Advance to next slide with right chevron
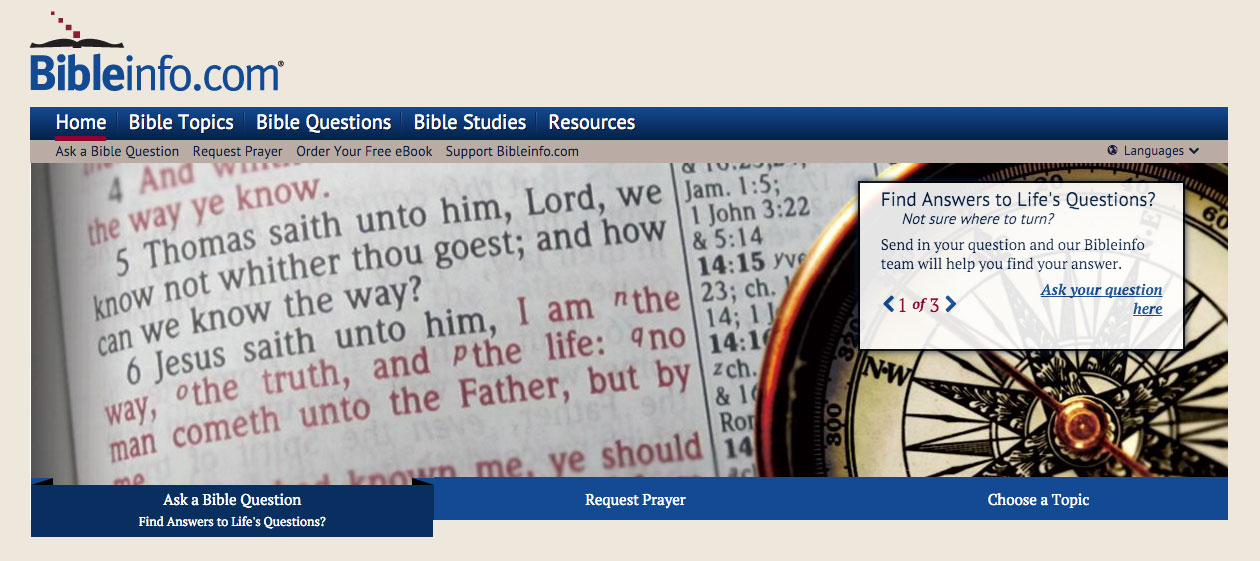This screenshot has width=1260, height=561. (951, 304)
